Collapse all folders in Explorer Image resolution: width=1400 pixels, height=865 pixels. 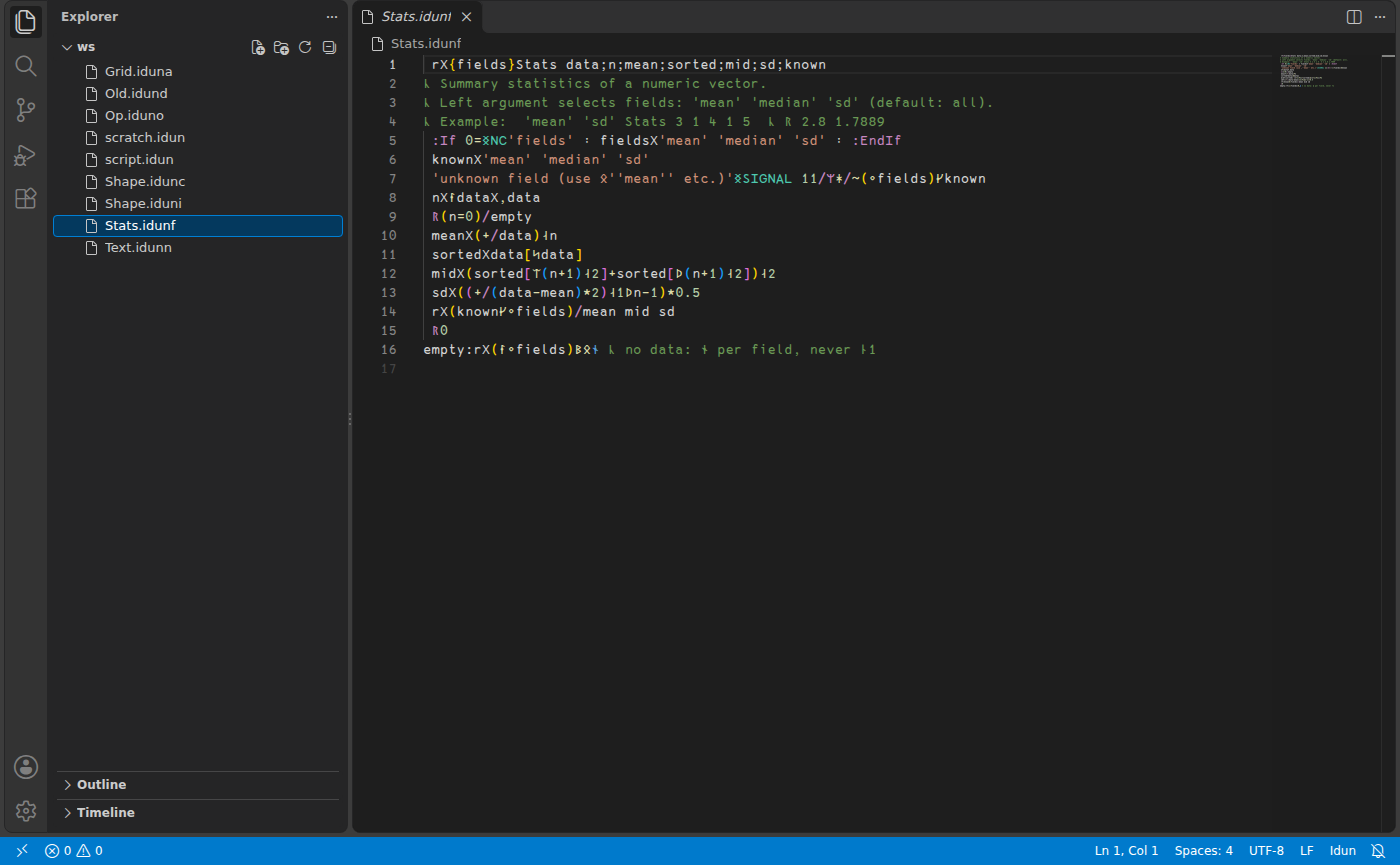point(329,47)
